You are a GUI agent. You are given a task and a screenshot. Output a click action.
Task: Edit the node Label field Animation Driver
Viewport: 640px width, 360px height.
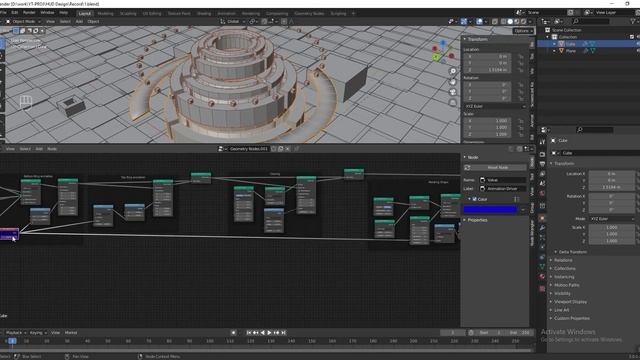point(502,189)
